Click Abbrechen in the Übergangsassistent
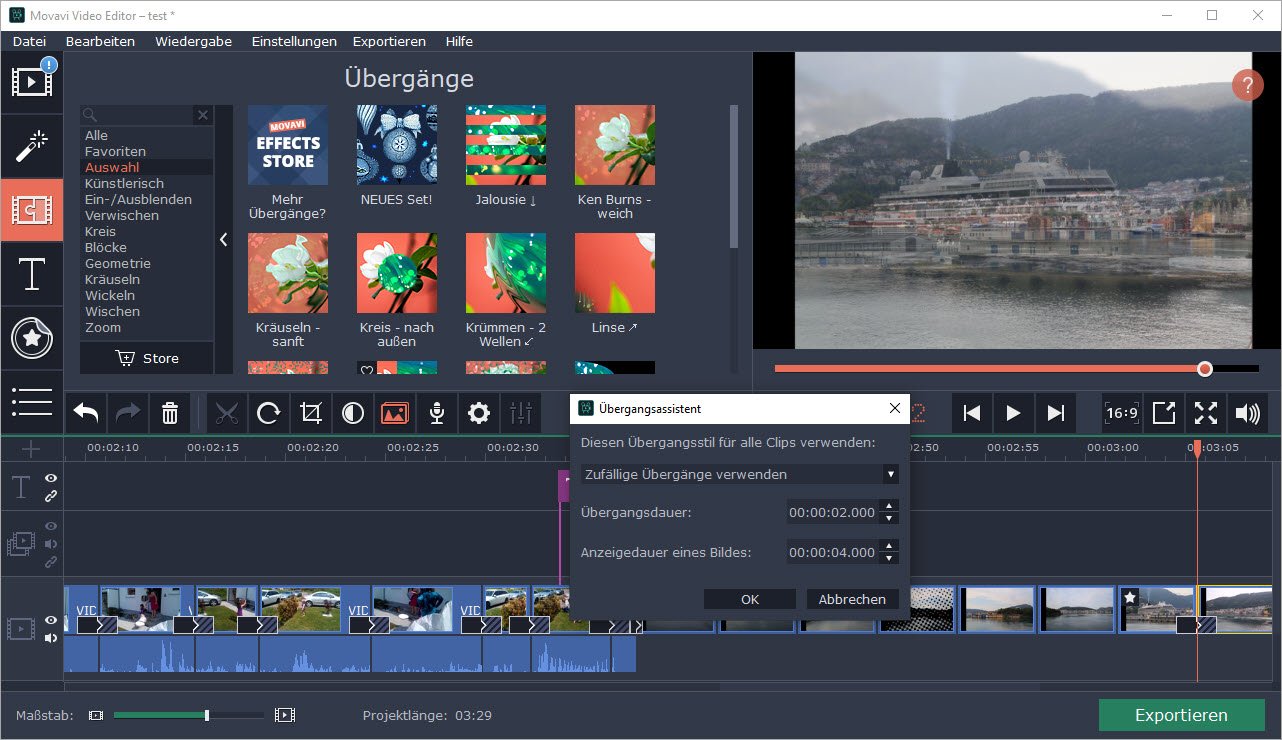The width and height of the screenshot is (1282, 740). 852,599
